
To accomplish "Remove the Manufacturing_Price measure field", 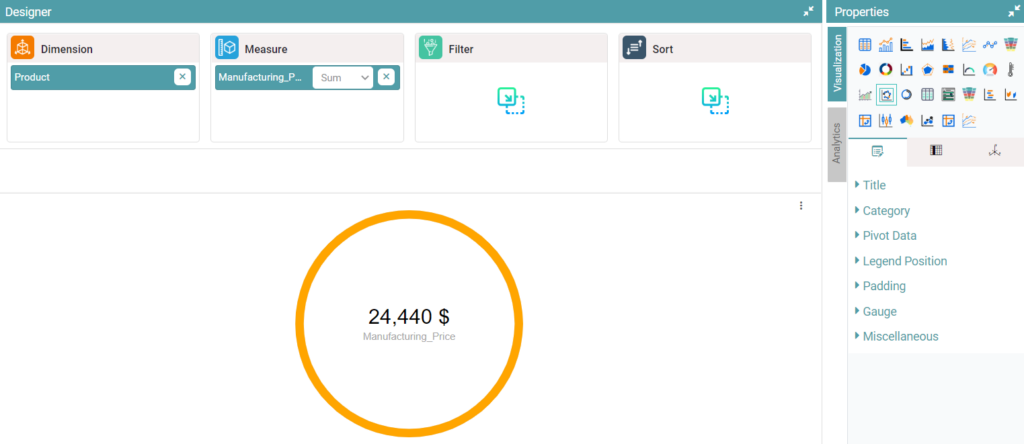I will [386, 77].
